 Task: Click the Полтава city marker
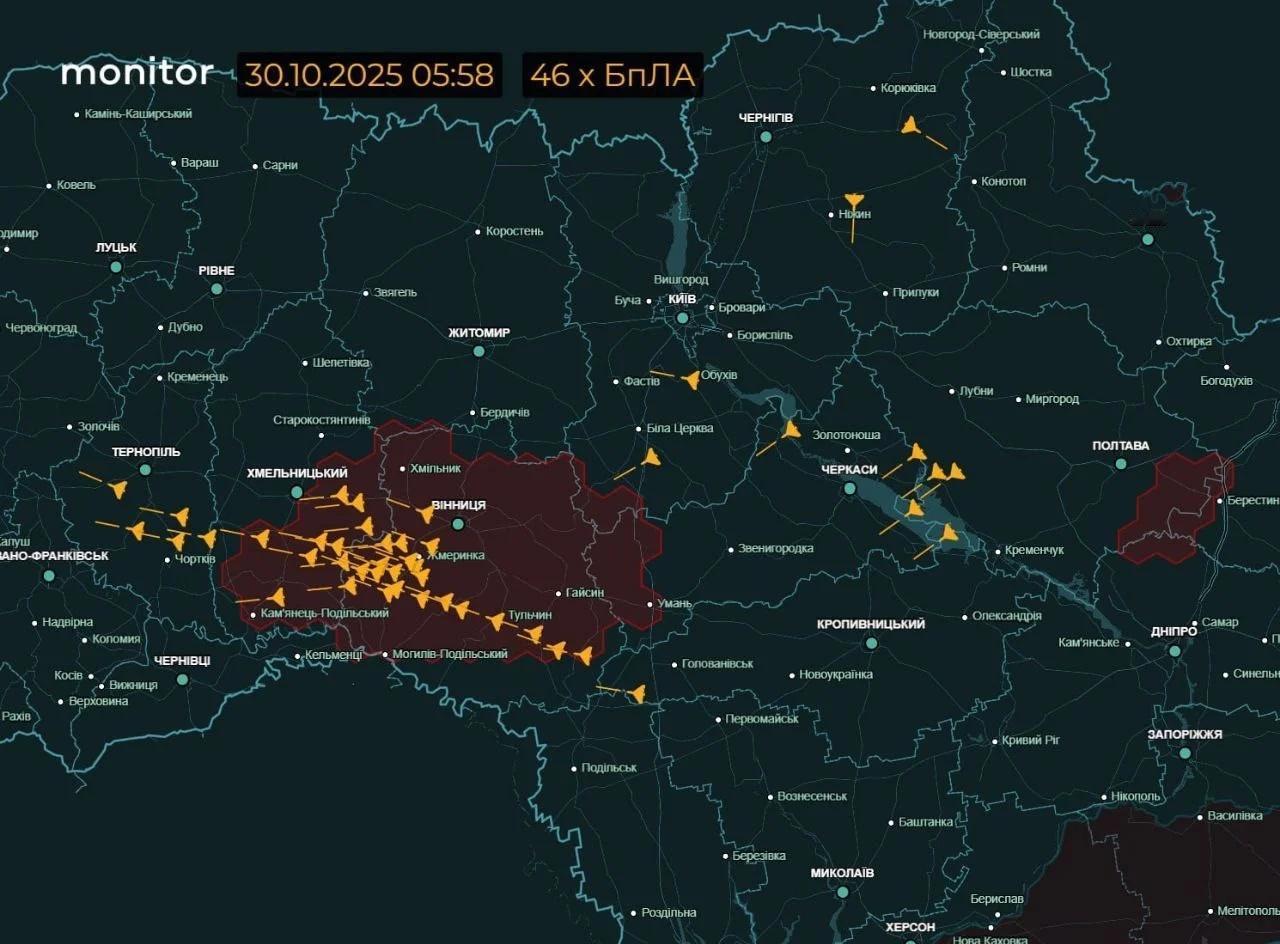1121,464
